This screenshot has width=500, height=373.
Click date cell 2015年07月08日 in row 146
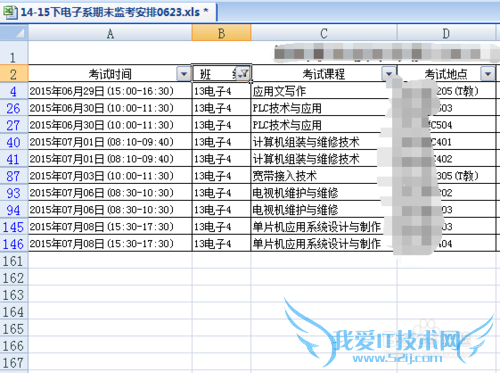pos(110,244)
